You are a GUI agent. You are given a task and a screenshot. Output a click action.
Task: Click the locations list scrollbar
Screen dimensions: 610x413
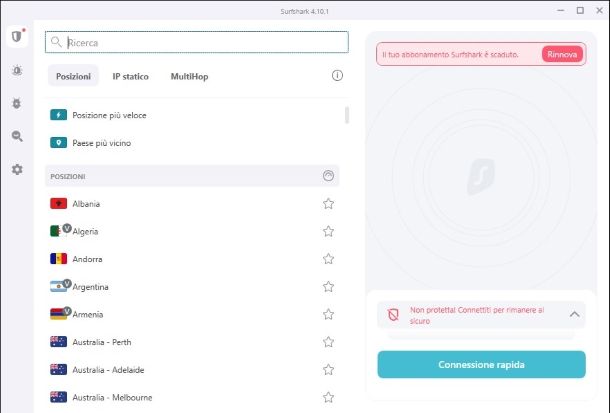pyautogui.click(x=347, y=114)
